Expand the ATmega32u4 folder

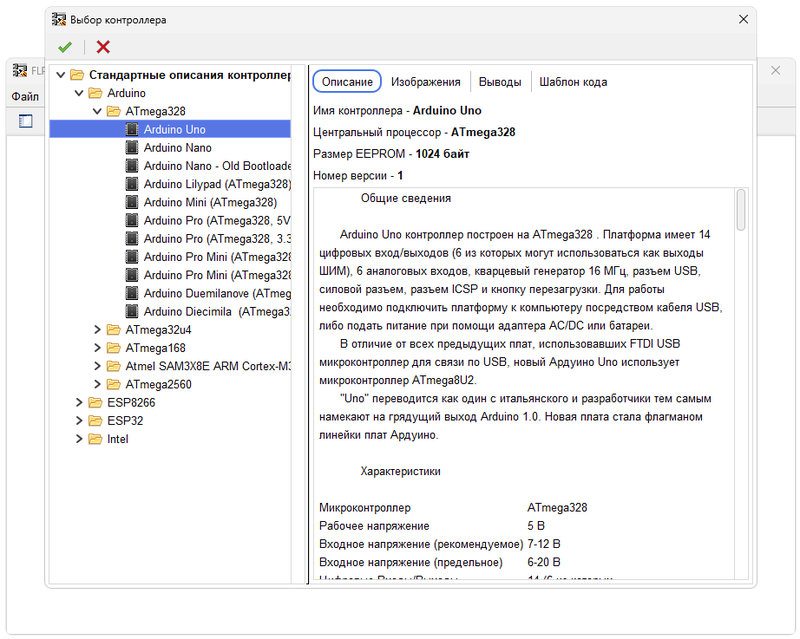[96, 330]
